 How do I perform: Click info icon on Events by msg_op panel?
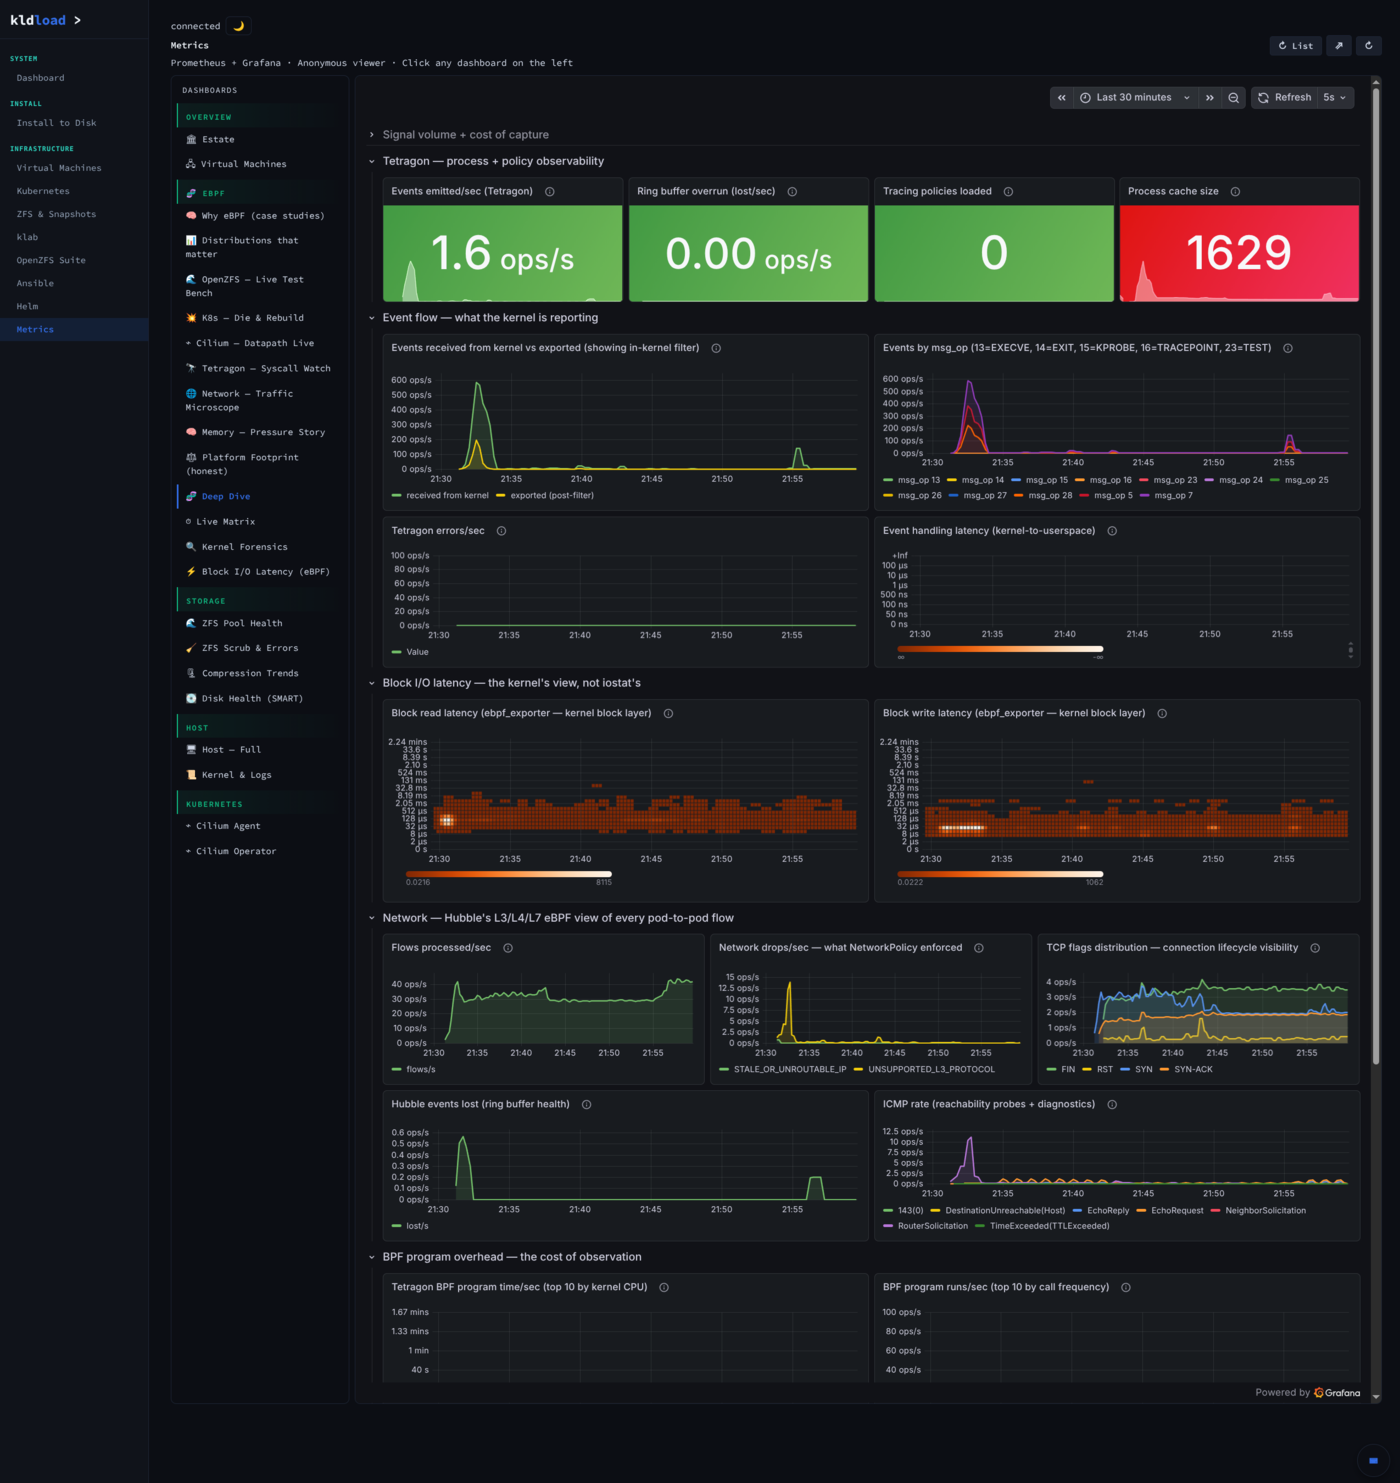1288,348
